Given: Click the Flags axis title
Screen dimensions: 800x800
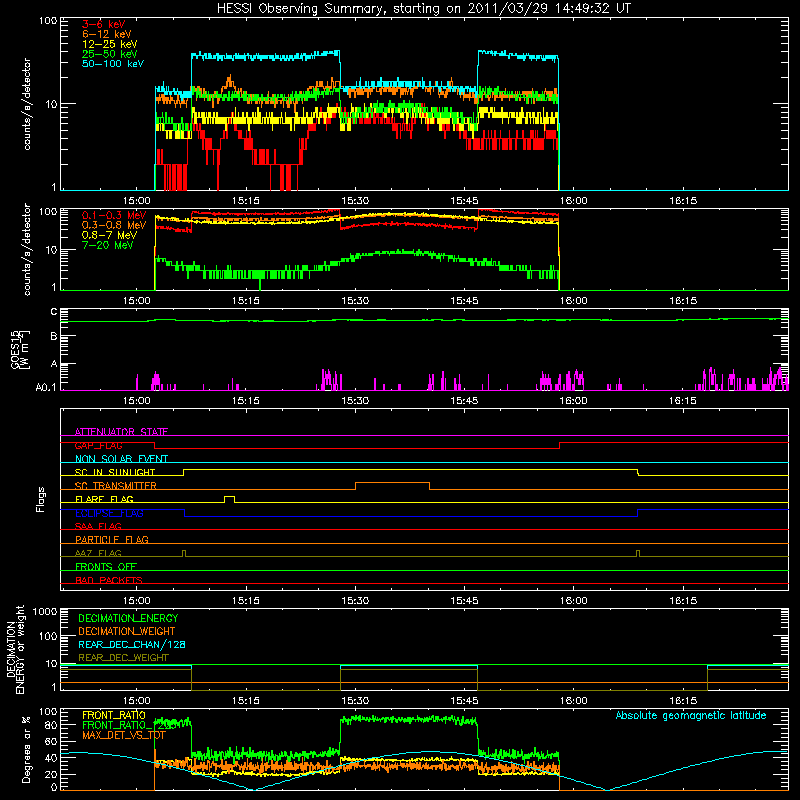Looking at the screenshot, I should click(x=40, y=499).
